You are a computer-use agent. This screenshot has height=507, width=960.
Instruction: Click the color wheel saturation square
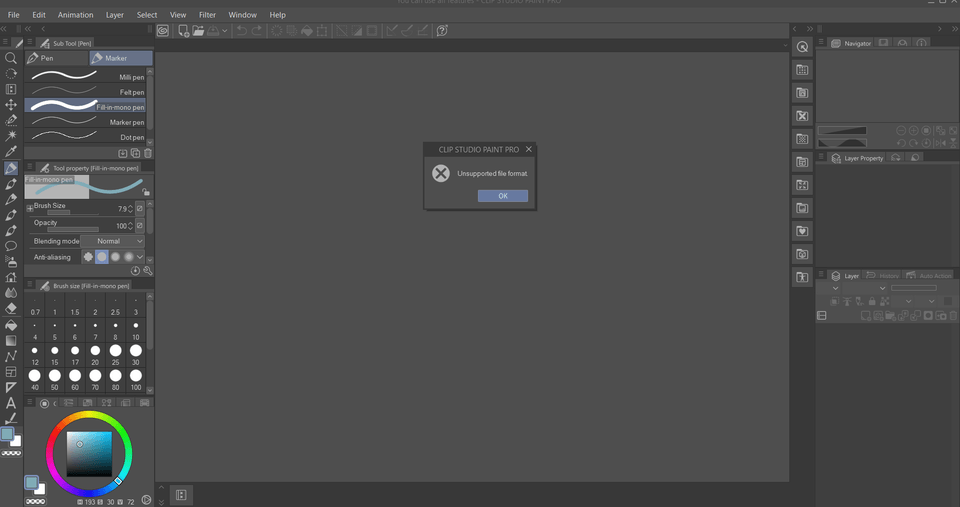[89, 454]
